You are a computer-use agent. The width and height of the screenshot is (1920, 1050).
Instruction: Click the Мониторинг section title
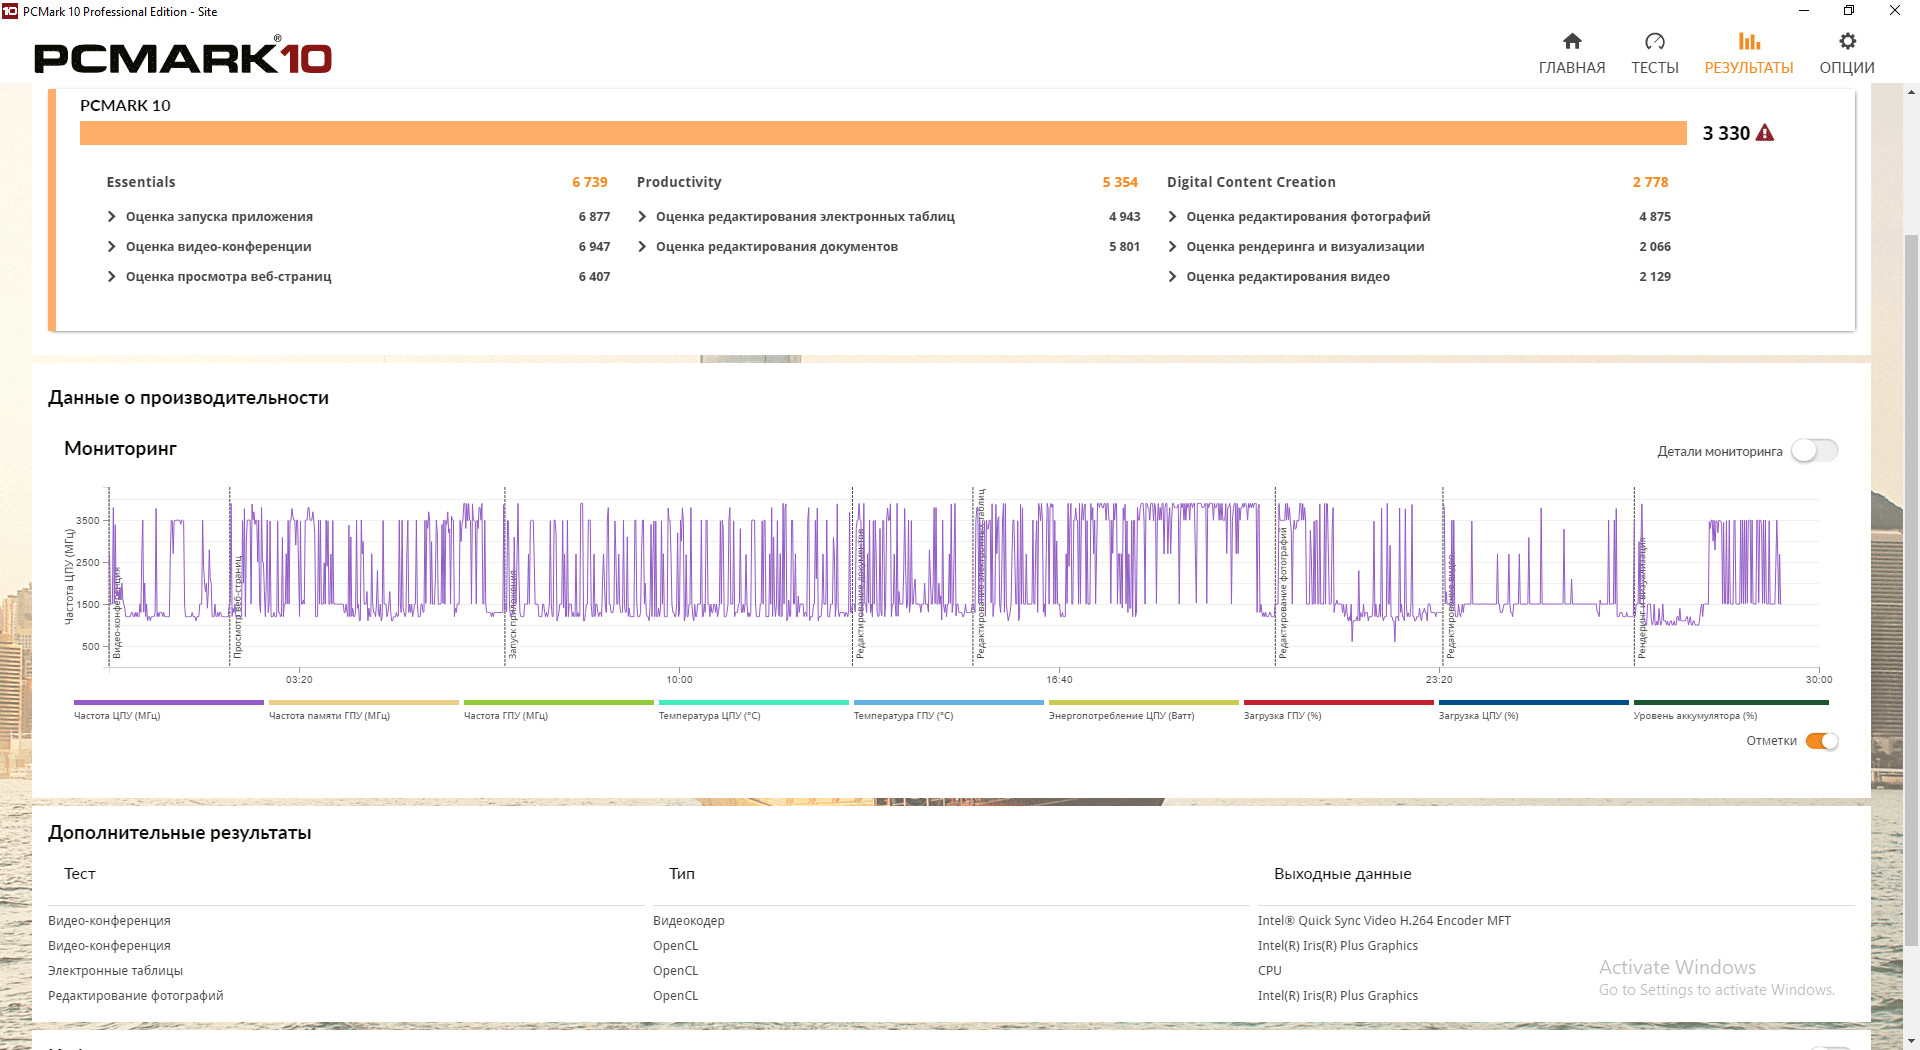[120, 449]
